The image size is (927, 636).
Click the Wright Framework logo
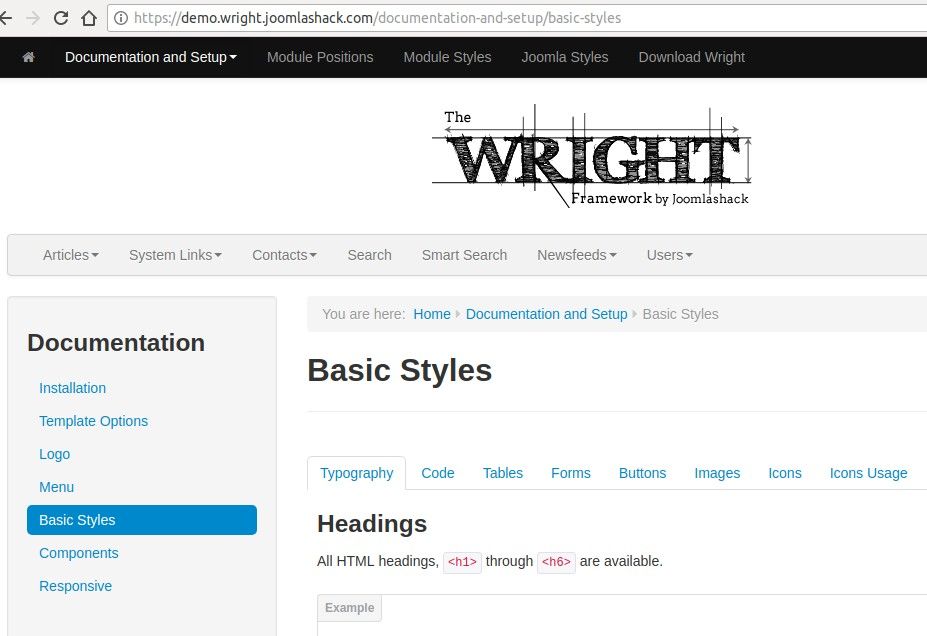pyautogui.click(x=591, y=156)
